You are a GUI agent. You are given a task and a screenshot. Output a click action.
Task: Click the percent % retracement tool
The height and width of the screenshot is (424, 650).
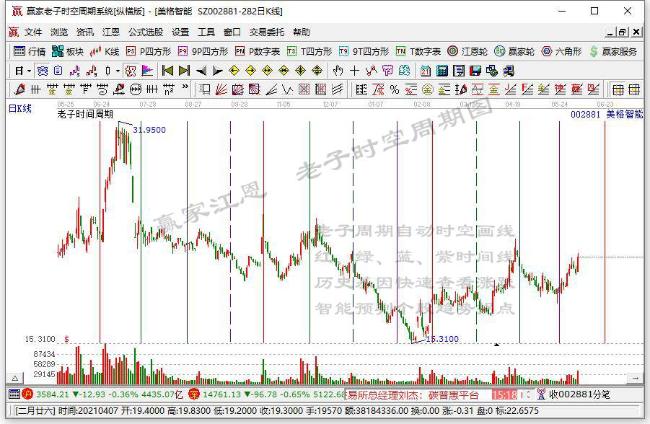(394, 89)
